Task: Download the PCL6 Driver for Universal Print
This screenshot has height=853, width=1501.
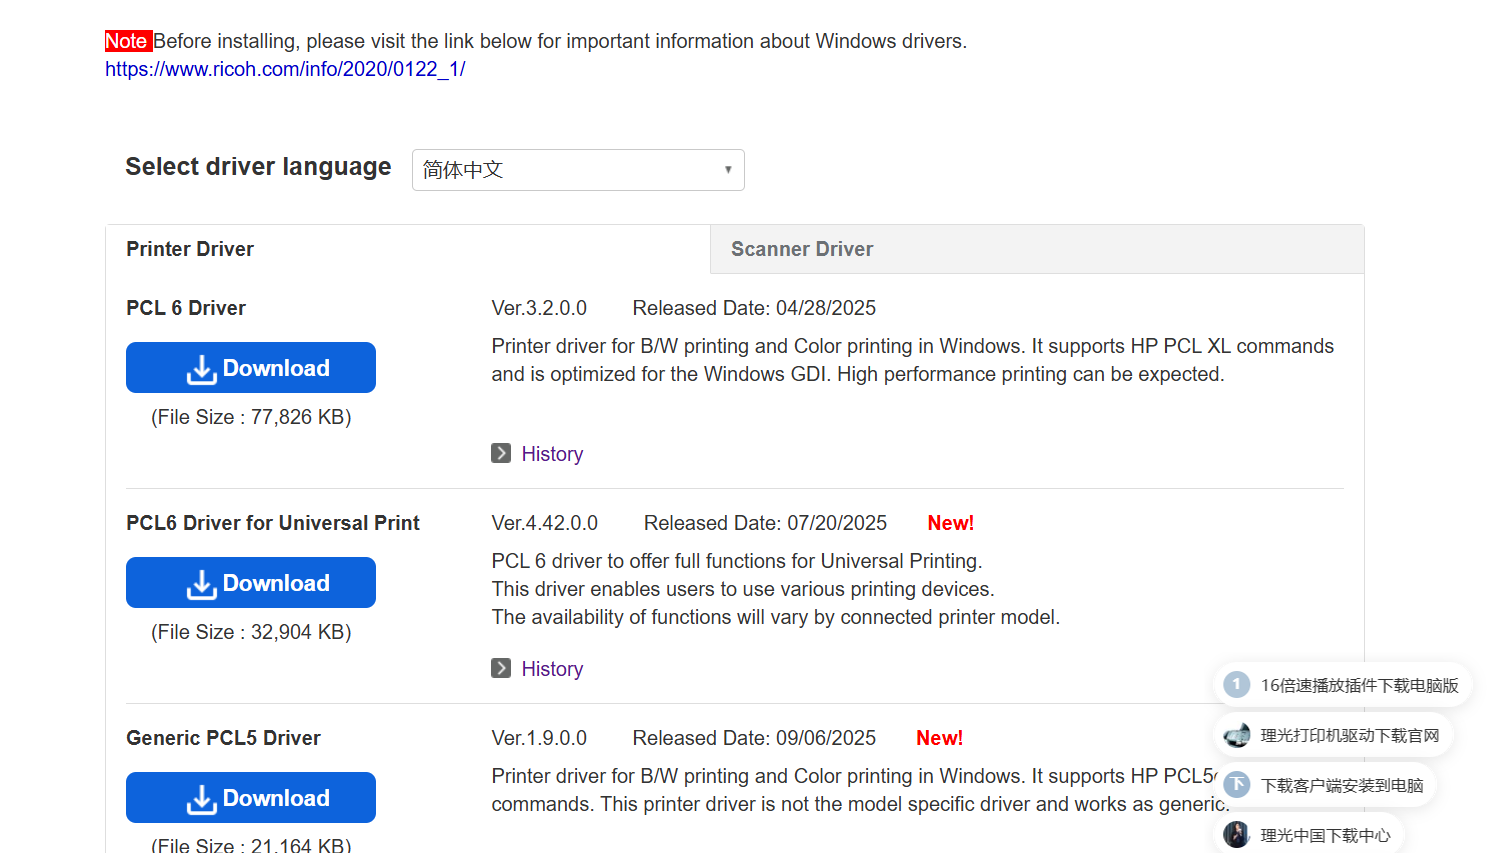Action: [251, 583]
